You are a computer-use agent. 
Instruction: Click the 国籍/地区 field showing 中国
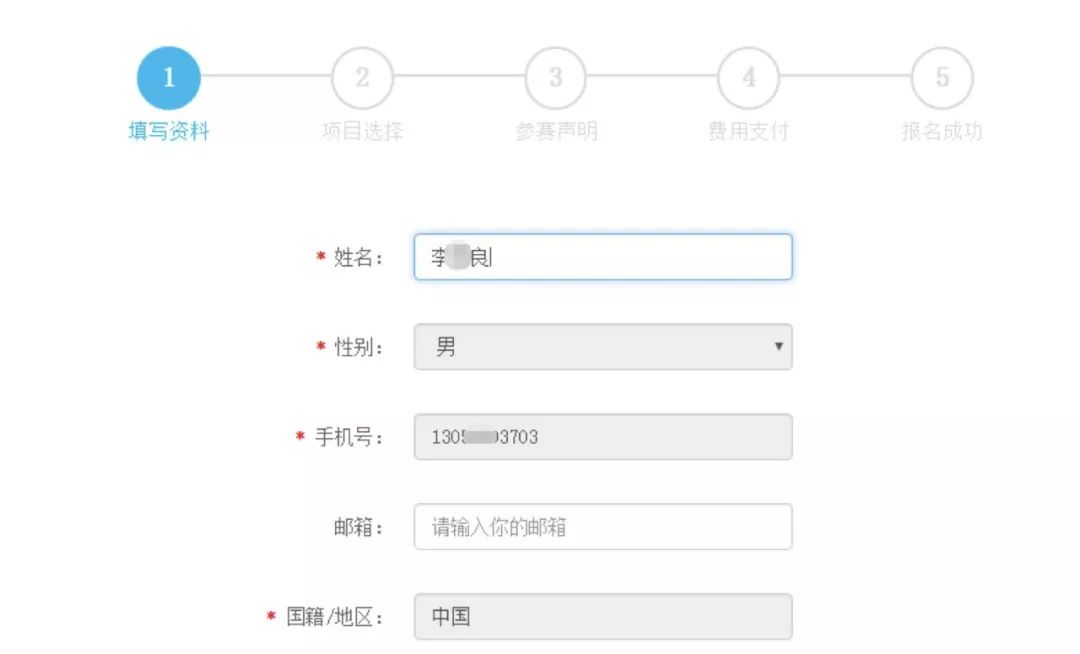602,617
